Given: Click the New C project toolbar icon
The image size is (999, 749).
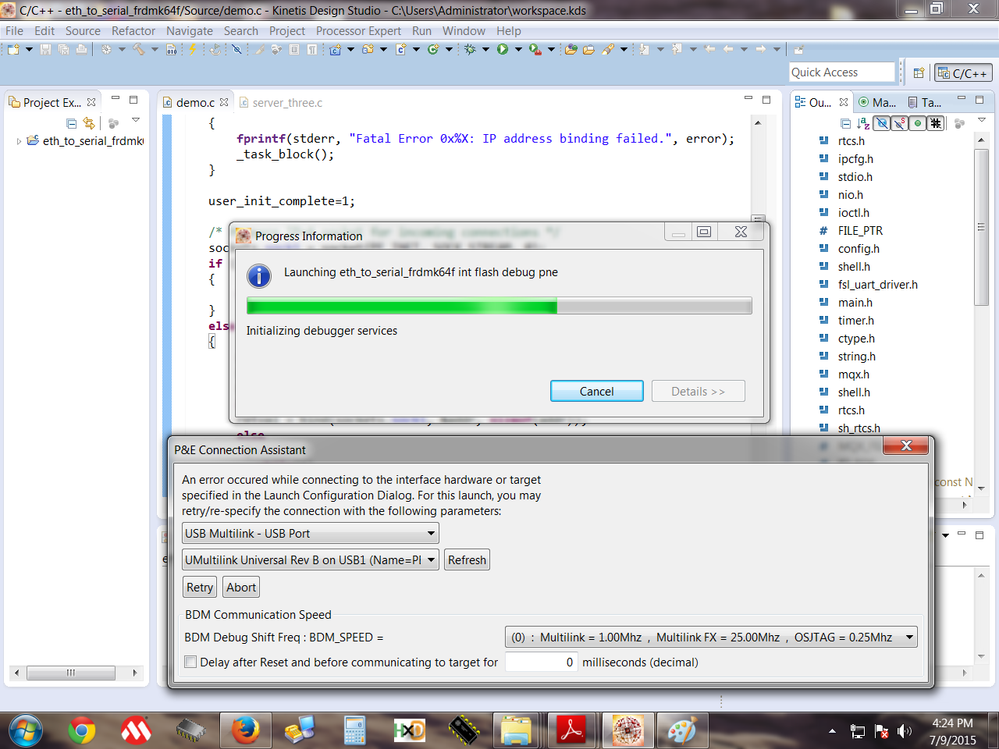Looking at the screenshot, I should [x=335, y=49].
